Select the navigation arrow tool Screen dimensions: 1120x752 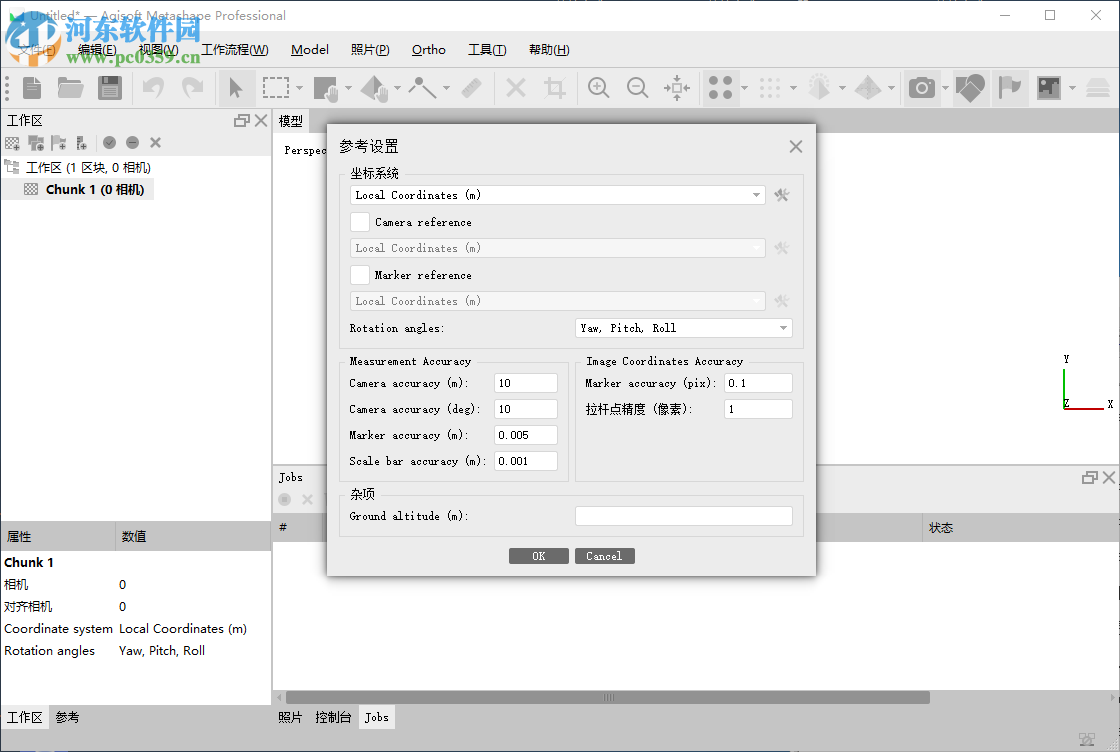coord(236,88)
